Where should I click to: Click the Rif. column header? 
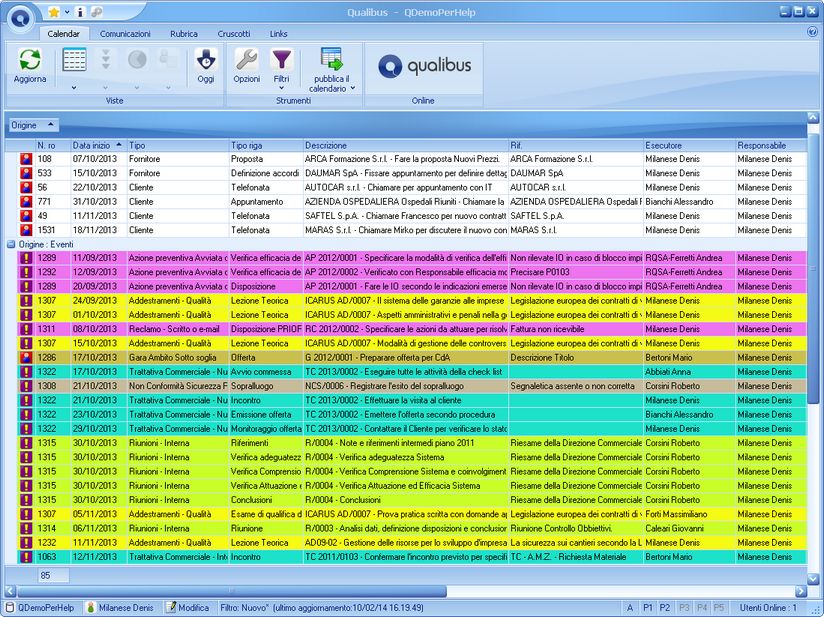[x=576, y=145]
